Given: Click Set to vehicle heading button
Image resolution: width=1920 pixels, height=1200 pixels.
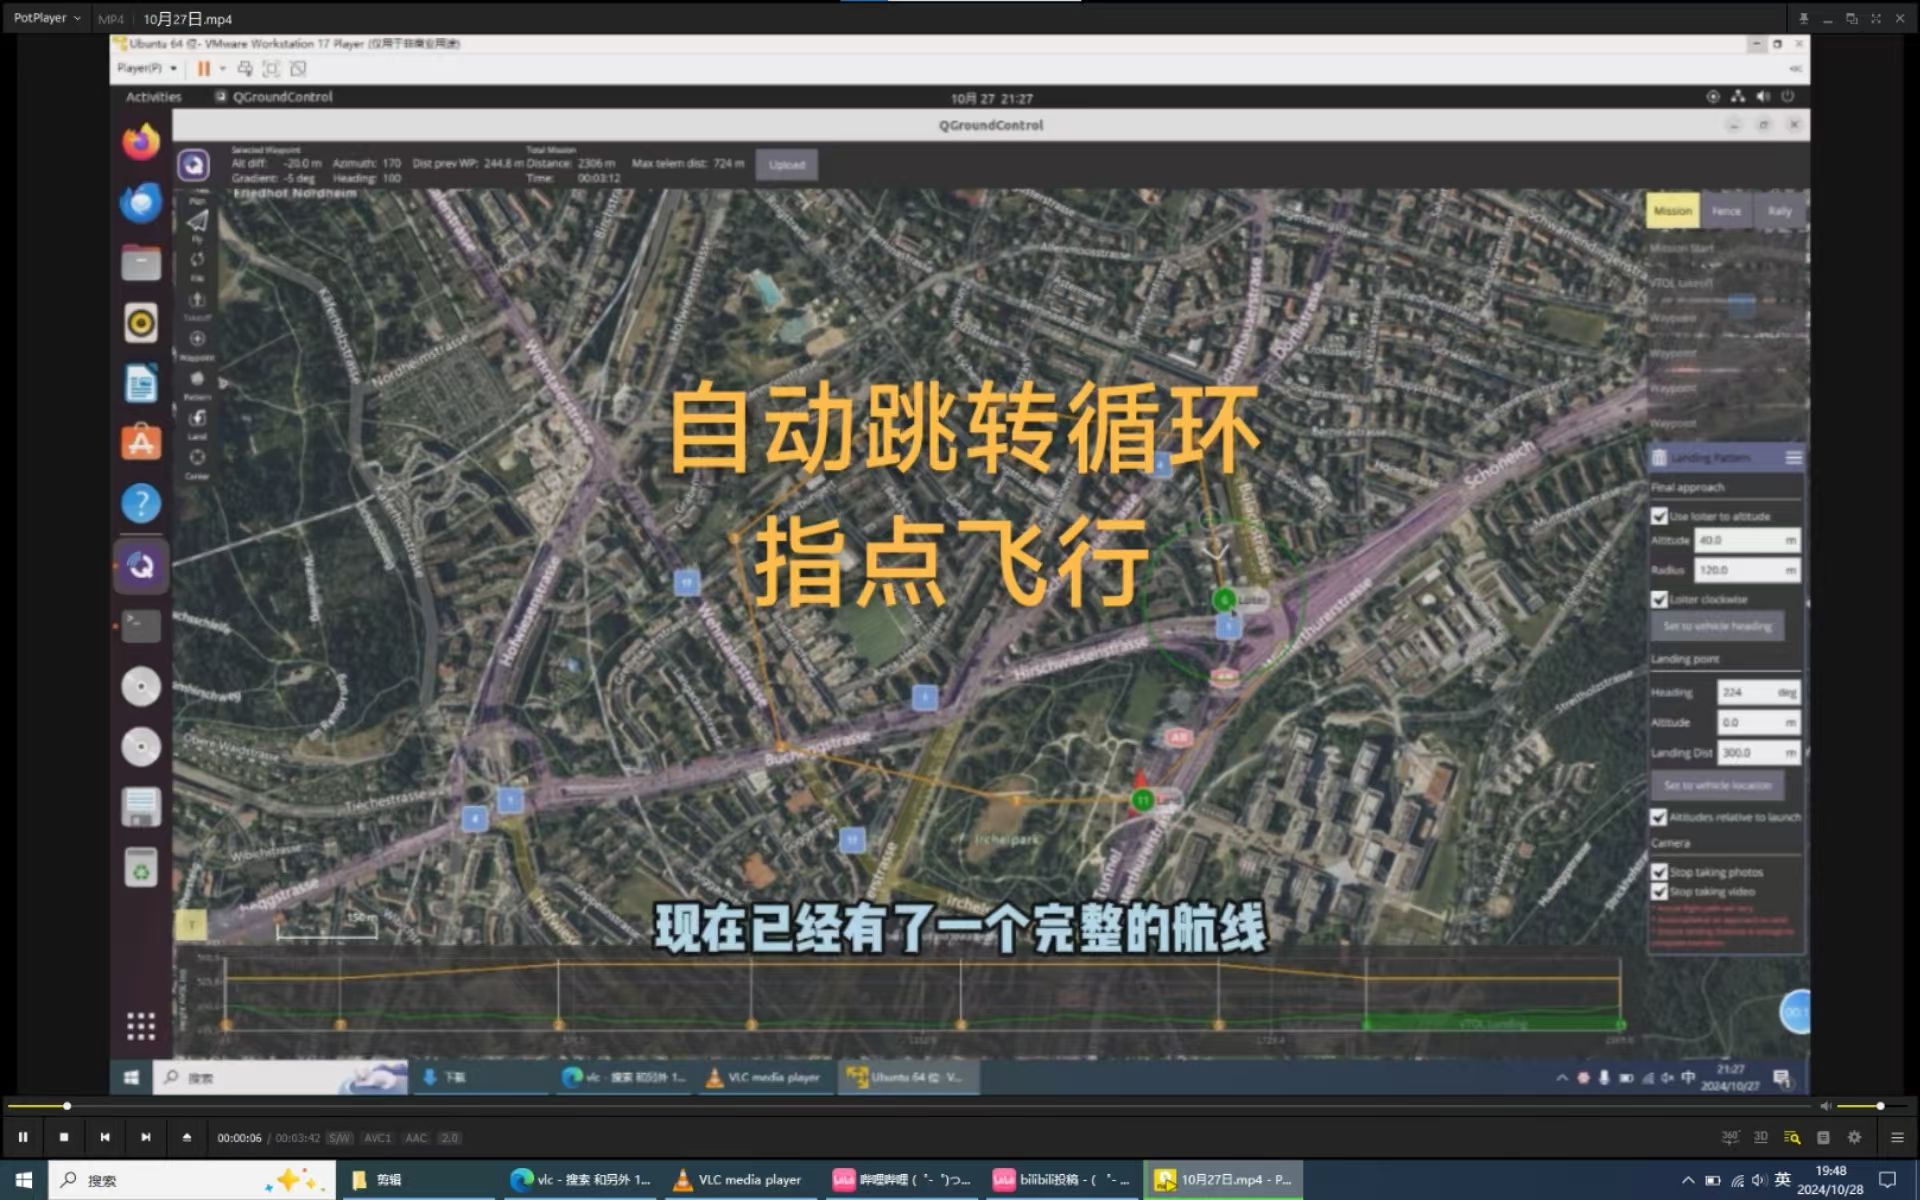Looking at the screenshot, I should (x=1717, y=626).
